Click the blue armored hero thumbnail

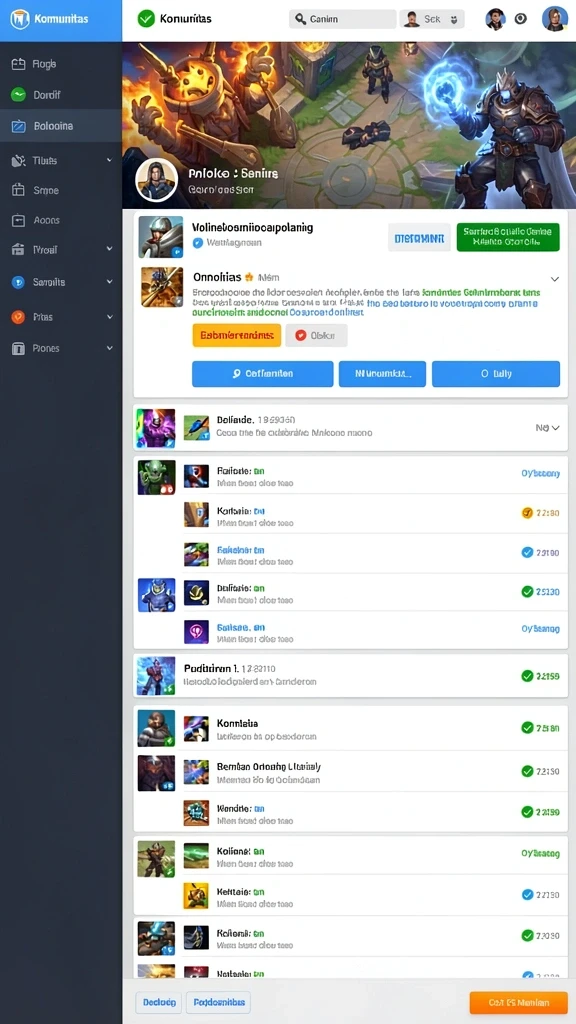[x=157, y=595]
